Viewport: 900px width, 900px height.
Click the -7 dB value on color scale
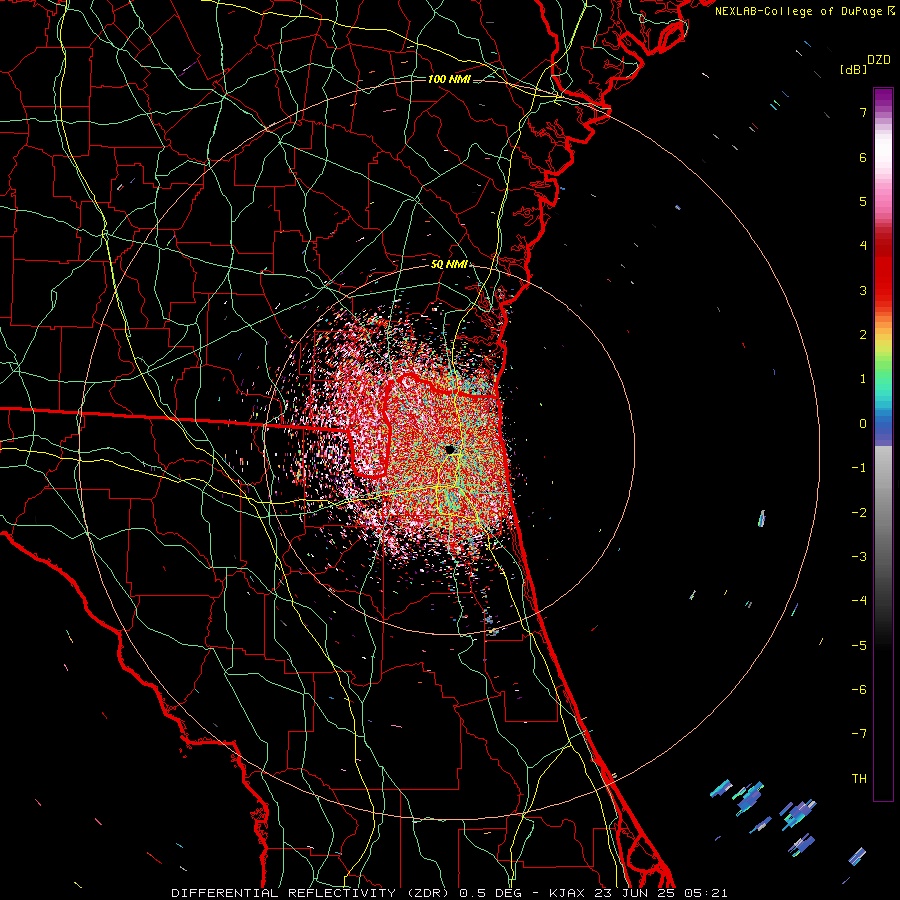[x=859, y=734]
